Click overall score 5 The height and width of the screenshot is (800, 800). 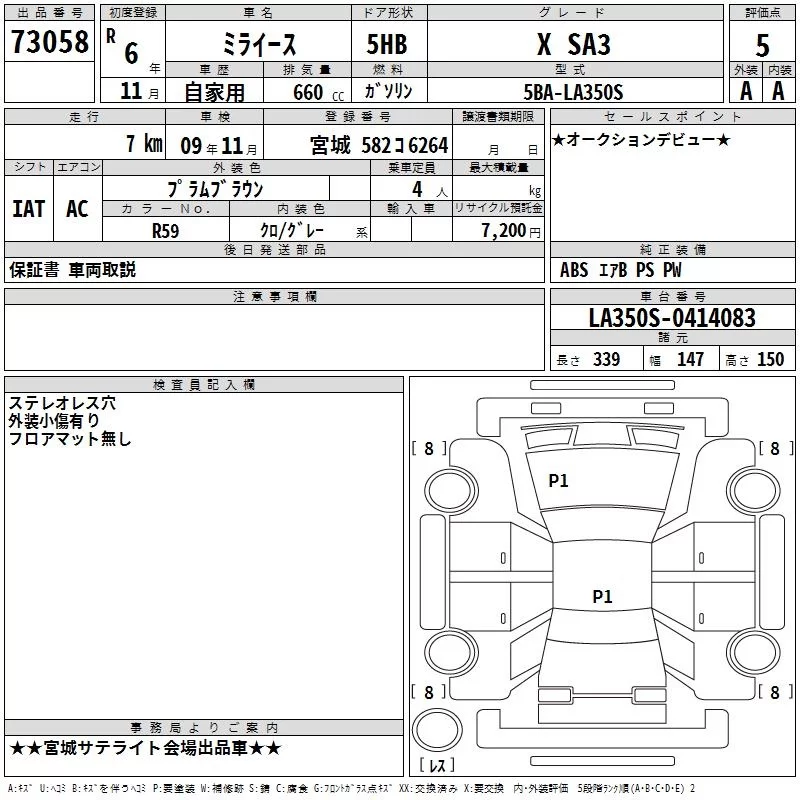[762, 45]
